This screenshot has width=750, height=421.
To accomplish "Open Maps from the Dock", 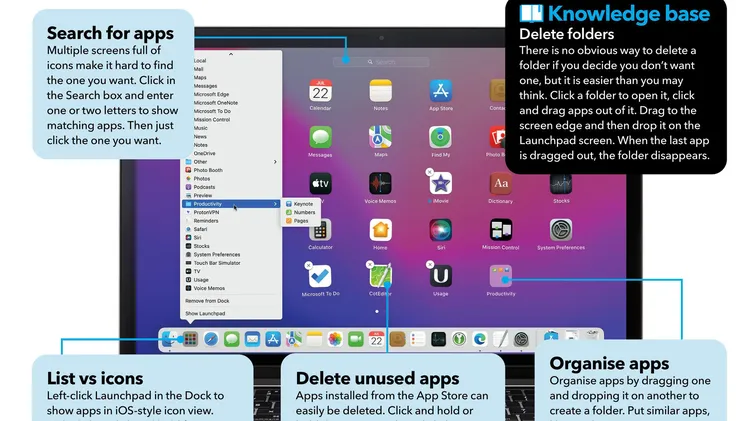I will tap(294, 339).
